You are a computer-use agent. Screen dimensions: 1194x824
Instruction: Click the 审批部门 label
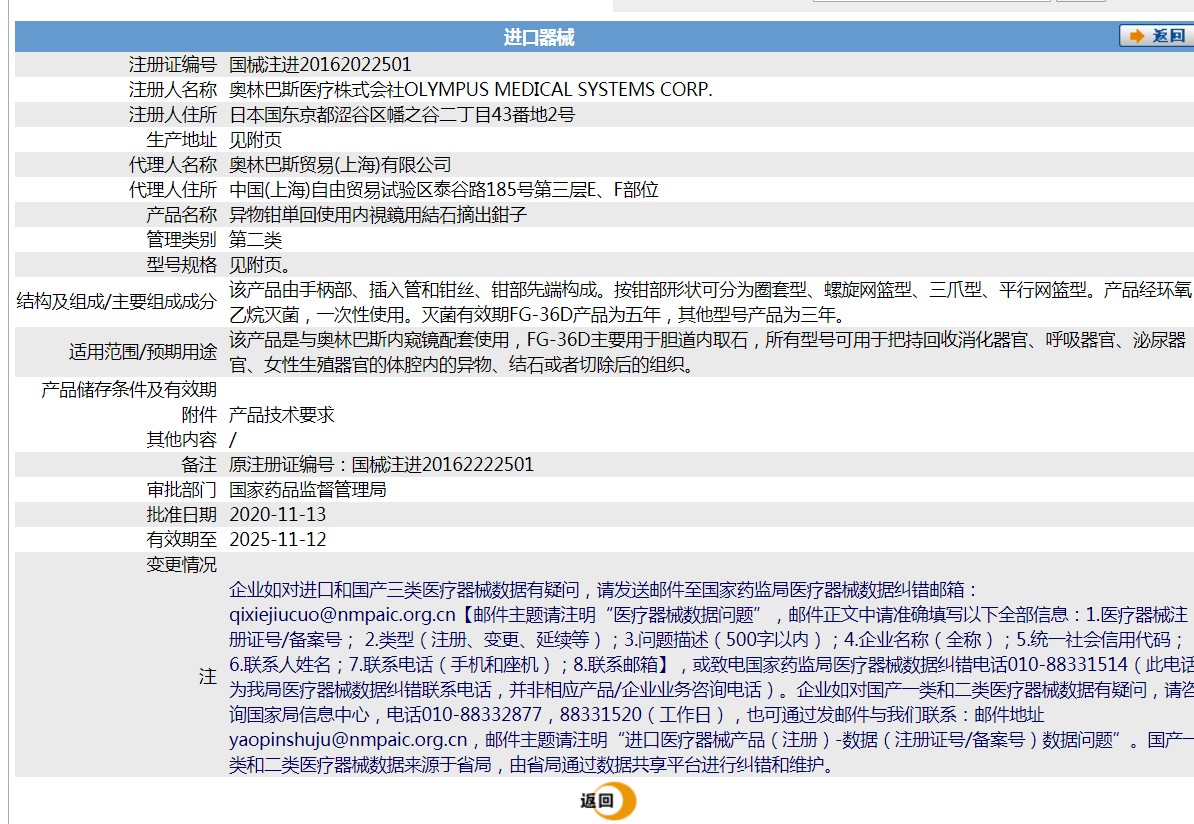[x=181, y=490]
